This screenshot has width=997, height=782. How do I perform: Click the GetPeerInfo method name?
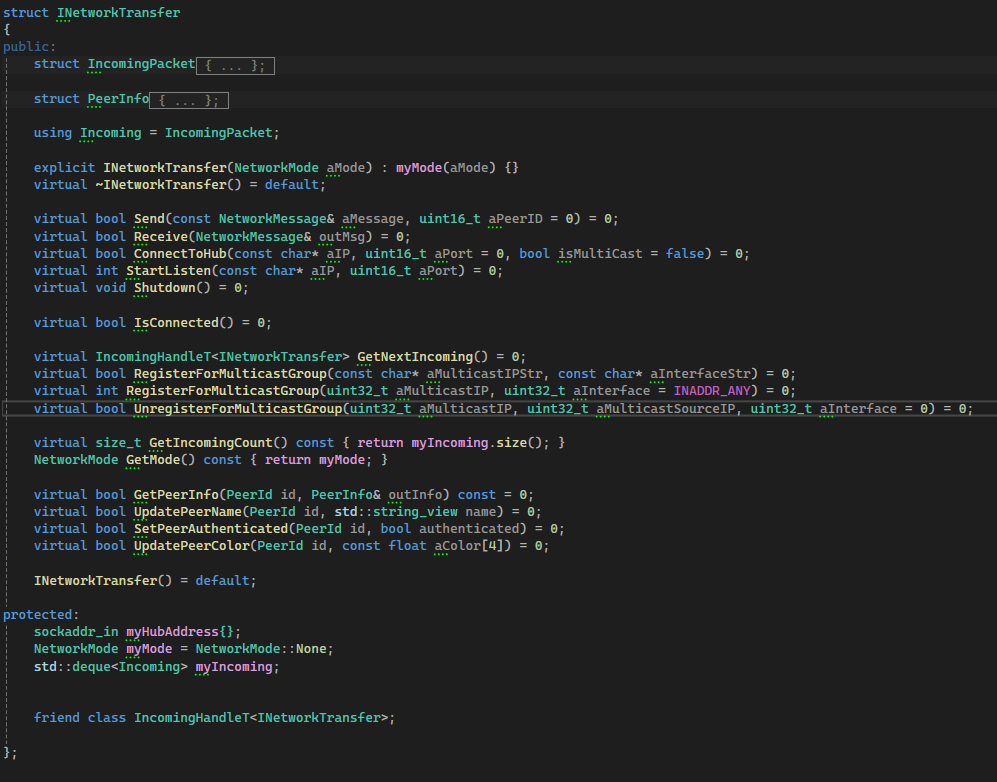[176, 494]
